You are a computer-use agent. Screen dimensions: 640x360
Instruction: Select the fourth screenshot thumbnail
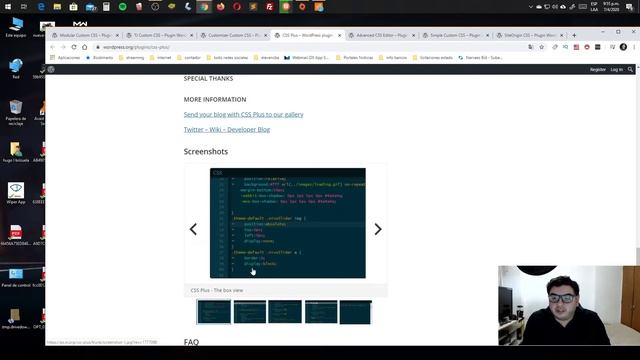(321, 312)
